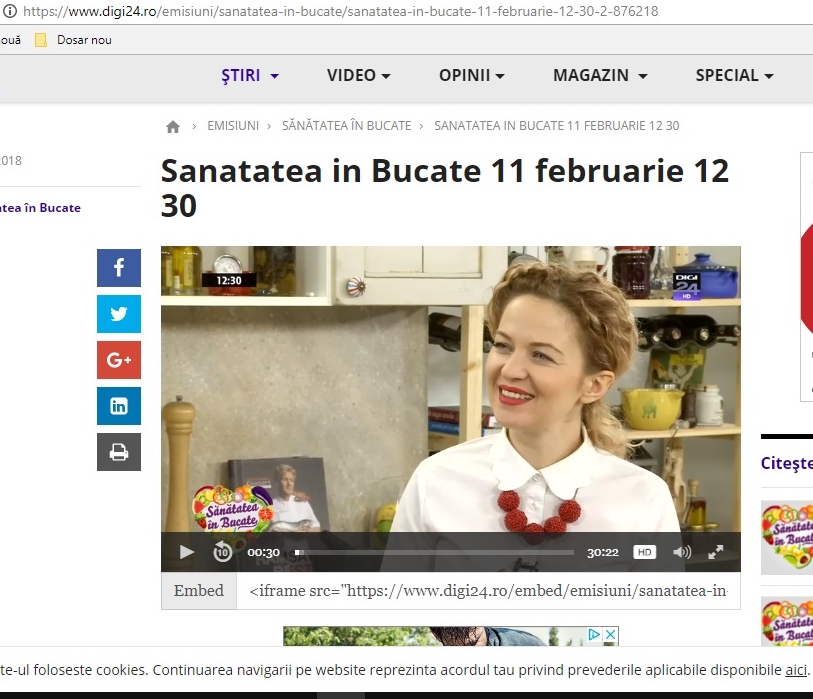This screenshot has height=699, width=813.
Task: Print the page using printer icon
Action: pos(119,452)
